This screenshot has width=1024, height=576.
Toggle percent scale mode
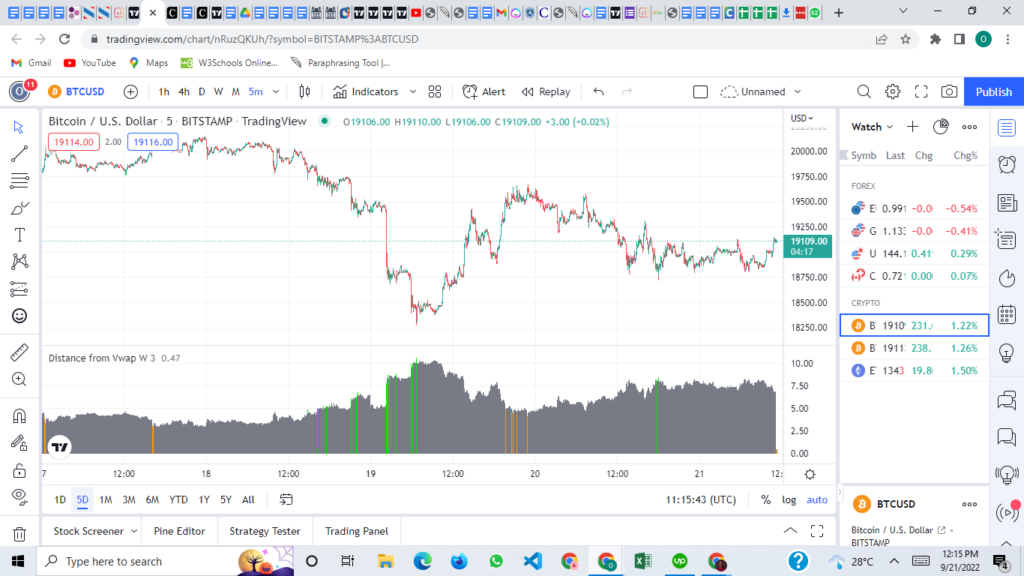[765, 500]
